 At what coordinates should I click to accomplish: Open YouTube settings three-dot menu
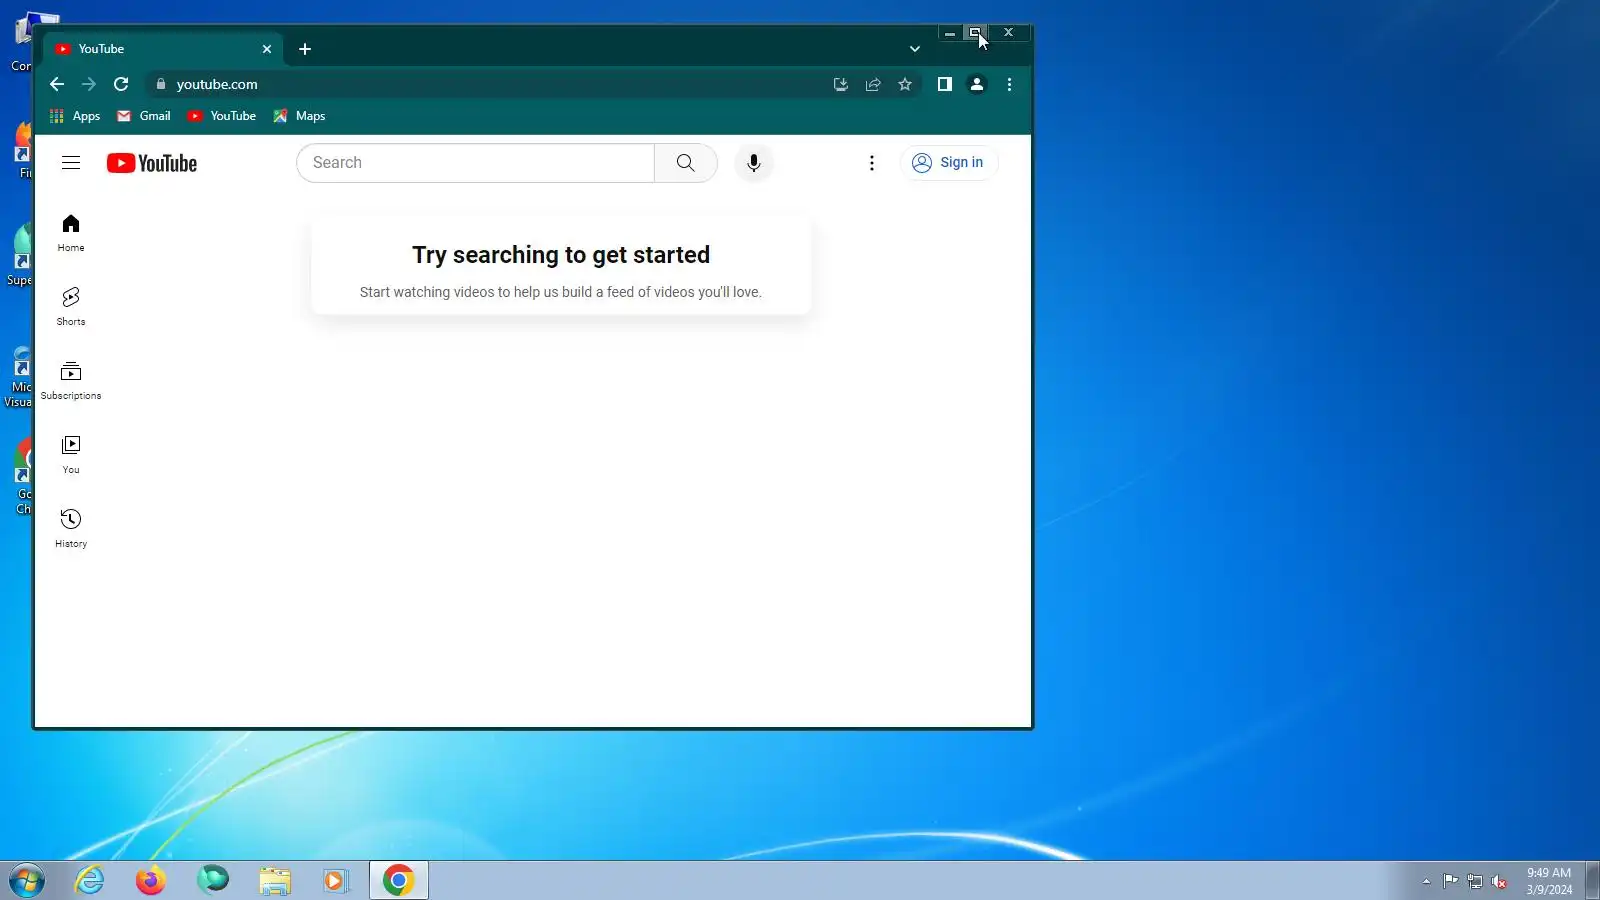872,163
